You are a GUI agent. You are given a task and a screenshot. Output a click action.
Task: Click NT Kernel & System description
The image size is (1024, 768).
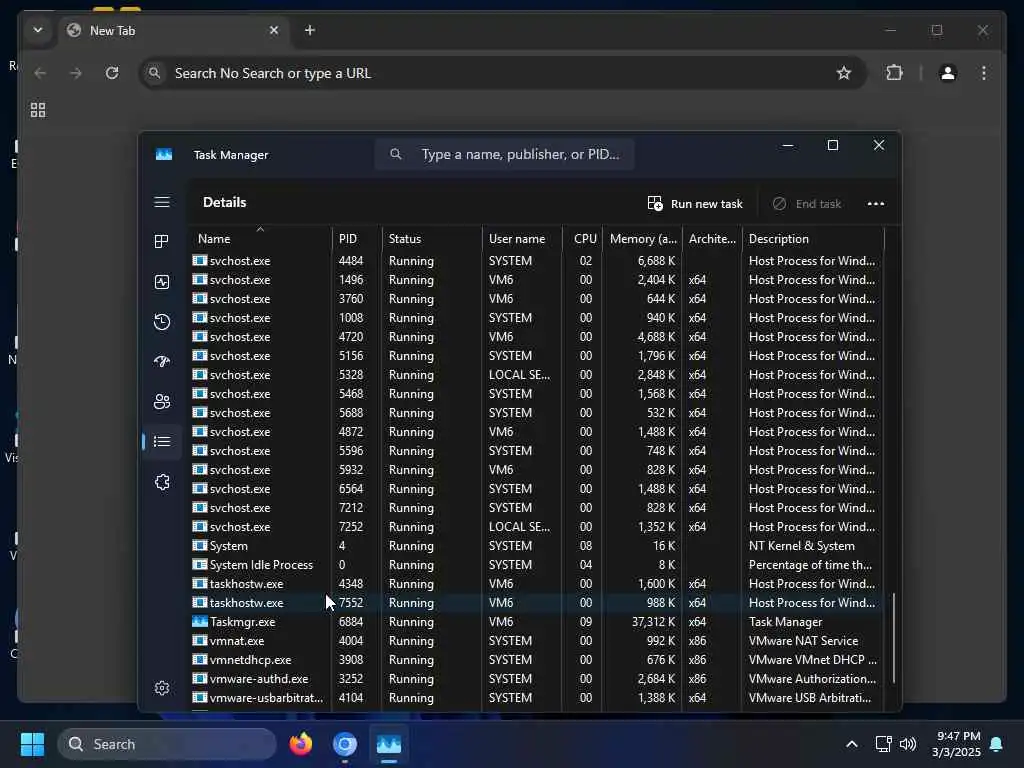pos(801,546)
